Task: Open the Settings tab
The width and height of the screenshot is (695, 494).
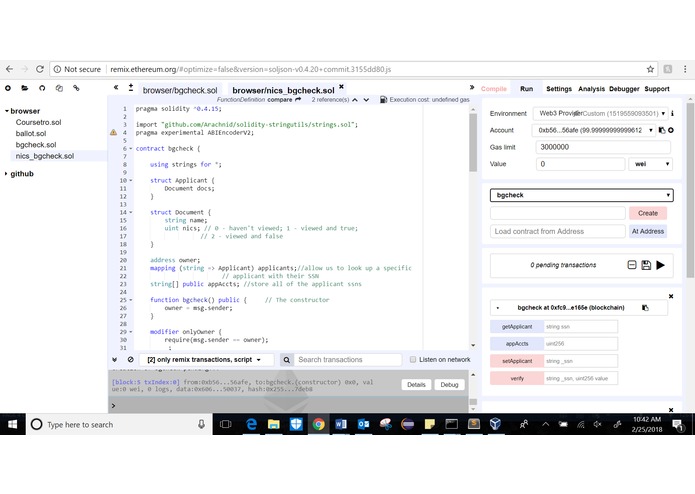Action: [559, 89]
